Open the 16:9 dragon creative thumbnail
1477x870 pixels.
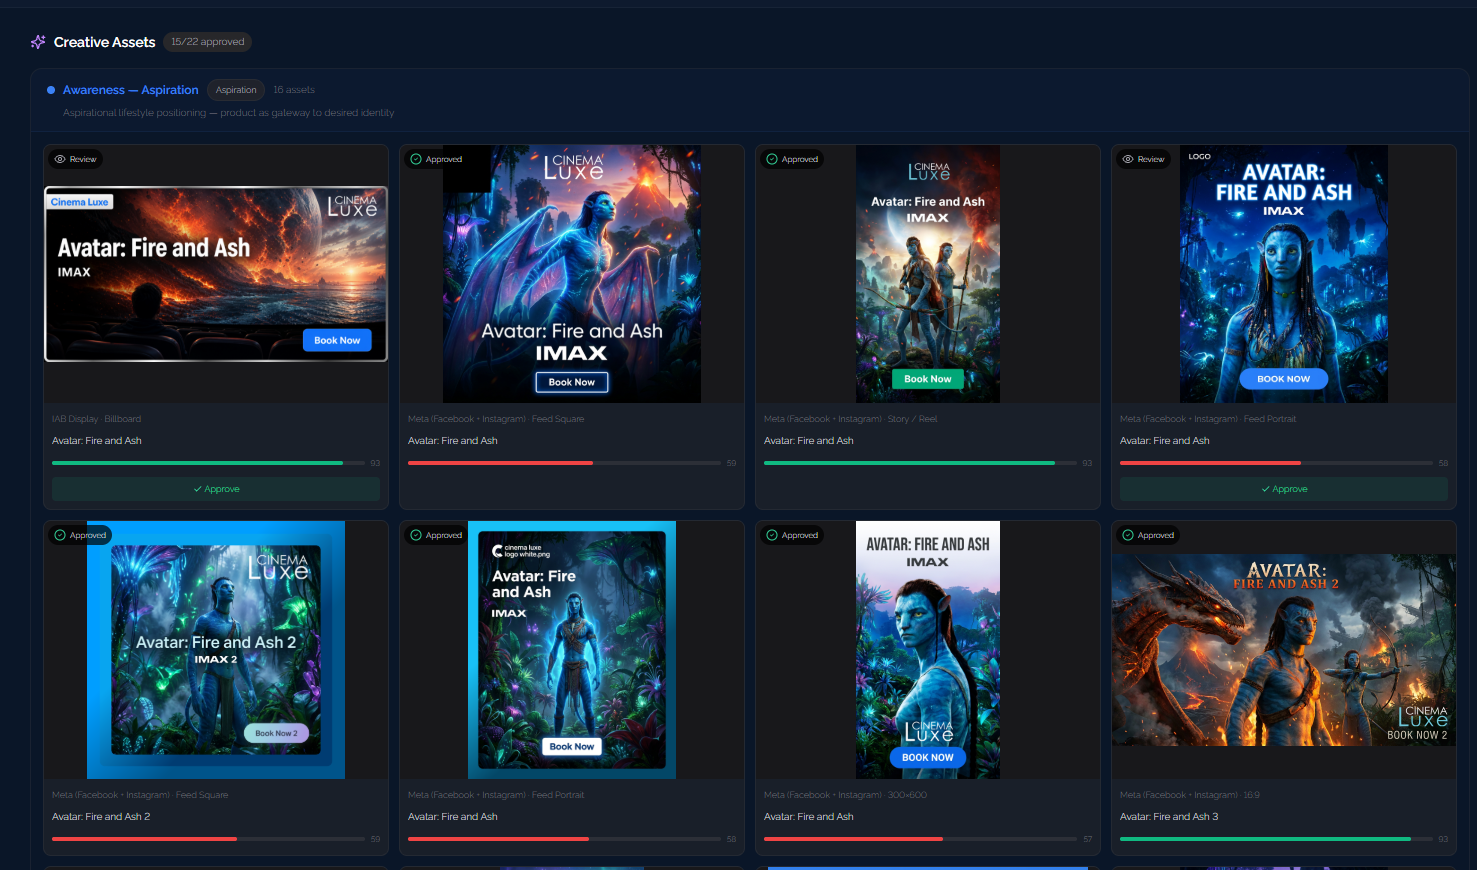[1284, 650]
